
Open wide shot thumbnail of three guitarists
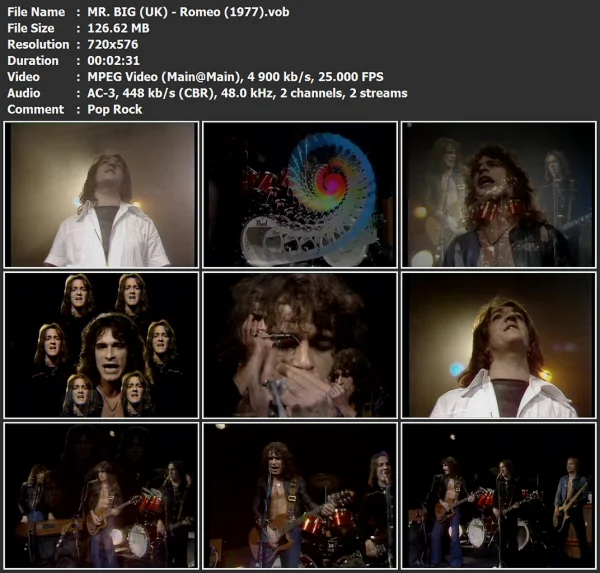tap(499, 495)
